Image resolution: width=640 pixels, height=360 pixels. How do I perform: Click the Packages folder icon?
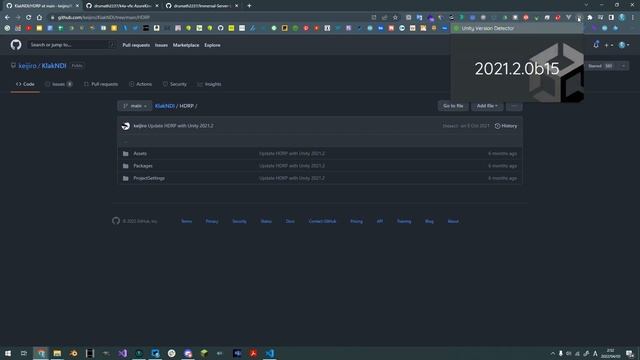(x=126, y=166)
